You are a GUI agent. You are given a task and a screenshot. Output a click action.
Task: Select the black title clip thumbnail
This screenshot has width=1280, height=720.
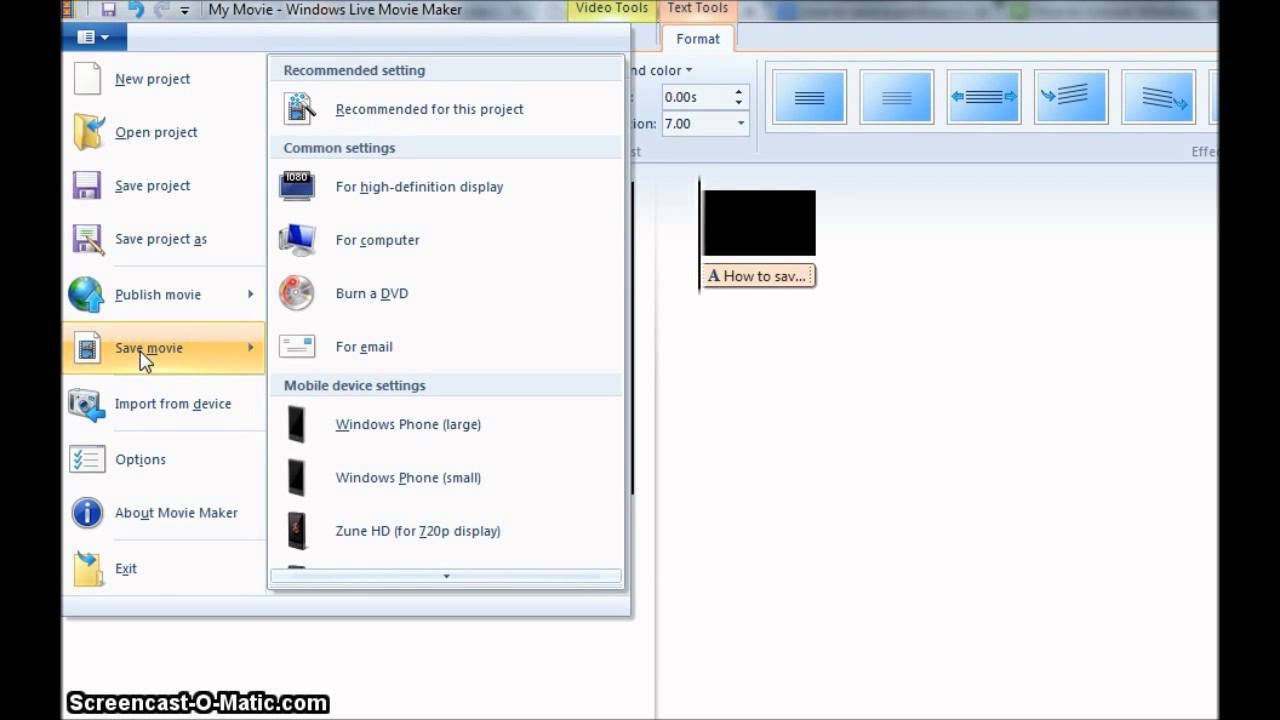759,224
